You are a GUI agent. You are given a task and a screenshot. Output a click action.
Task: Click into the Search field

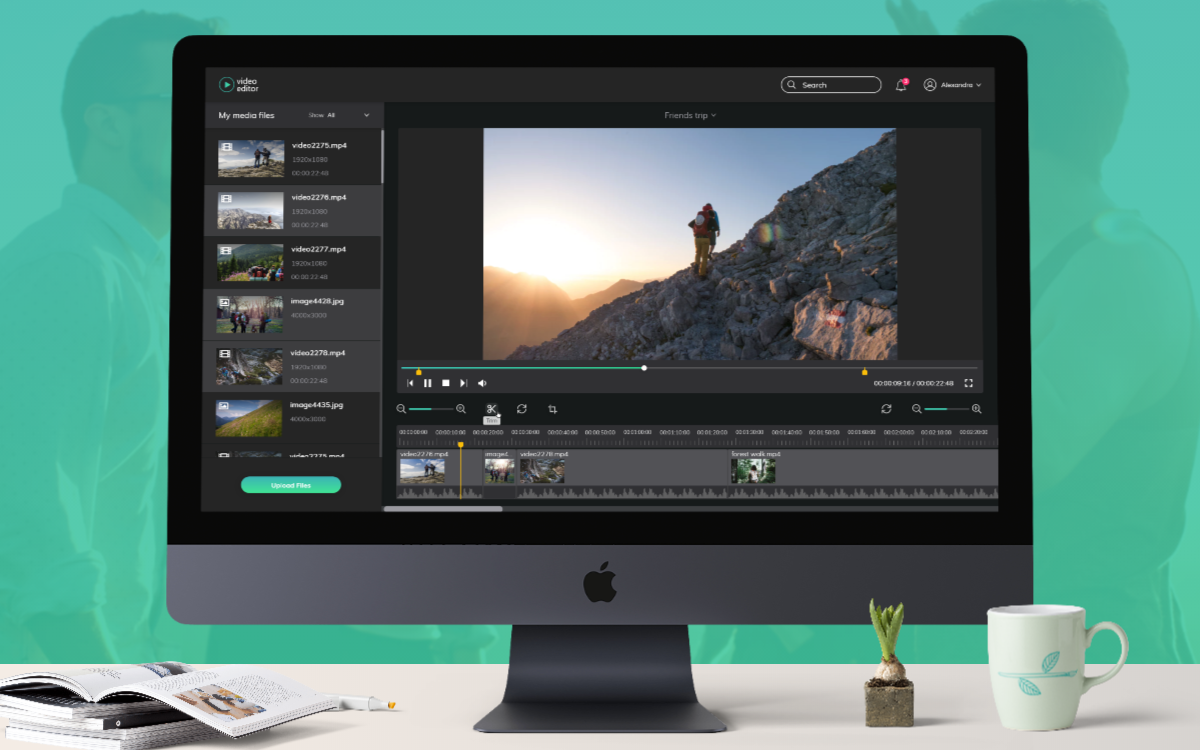tap(831, 85)
